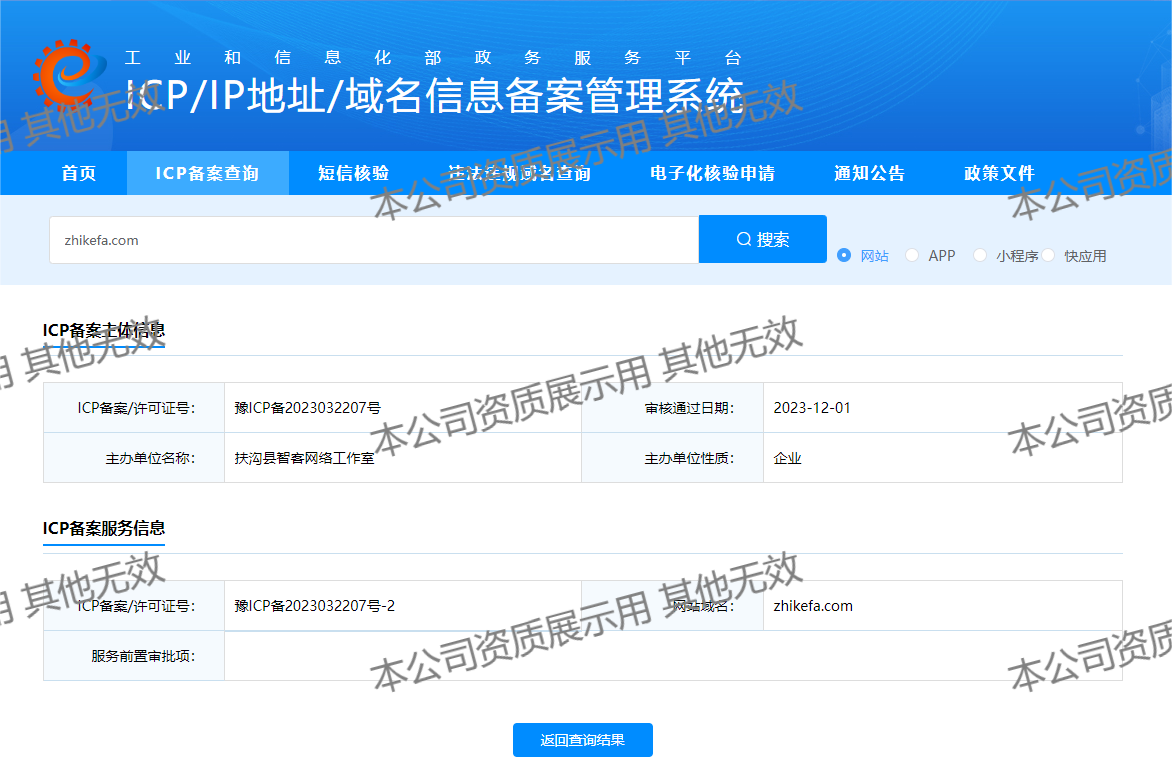The width and height of the screenshot is (1172, 776).
Task: Open the 违法违规网站查询 tab
Action: point(519,173)
